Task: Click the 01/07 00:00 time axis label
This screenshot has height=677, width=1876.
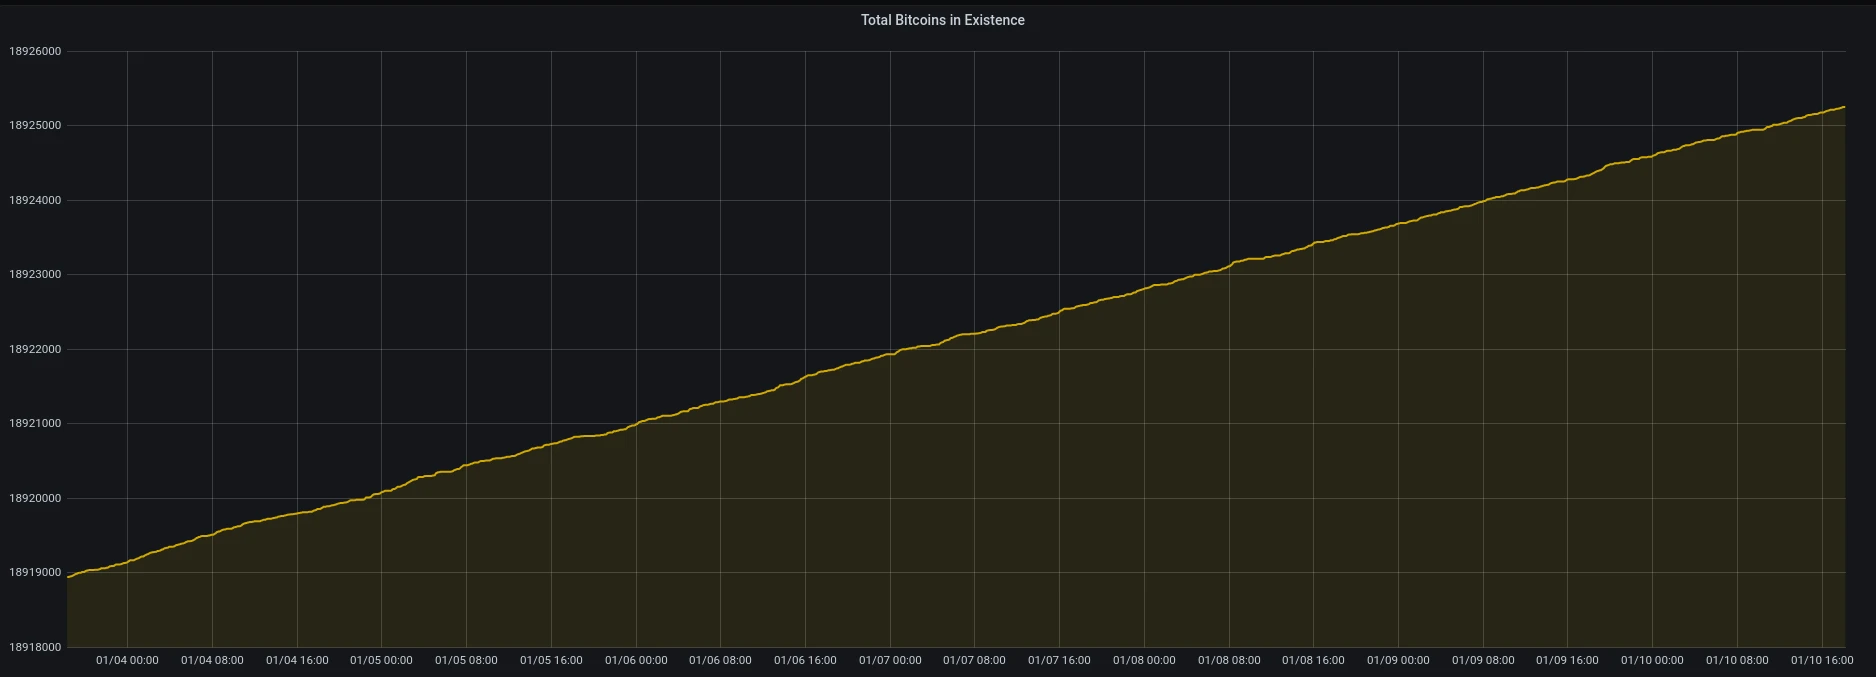Action: pos(890,660)
